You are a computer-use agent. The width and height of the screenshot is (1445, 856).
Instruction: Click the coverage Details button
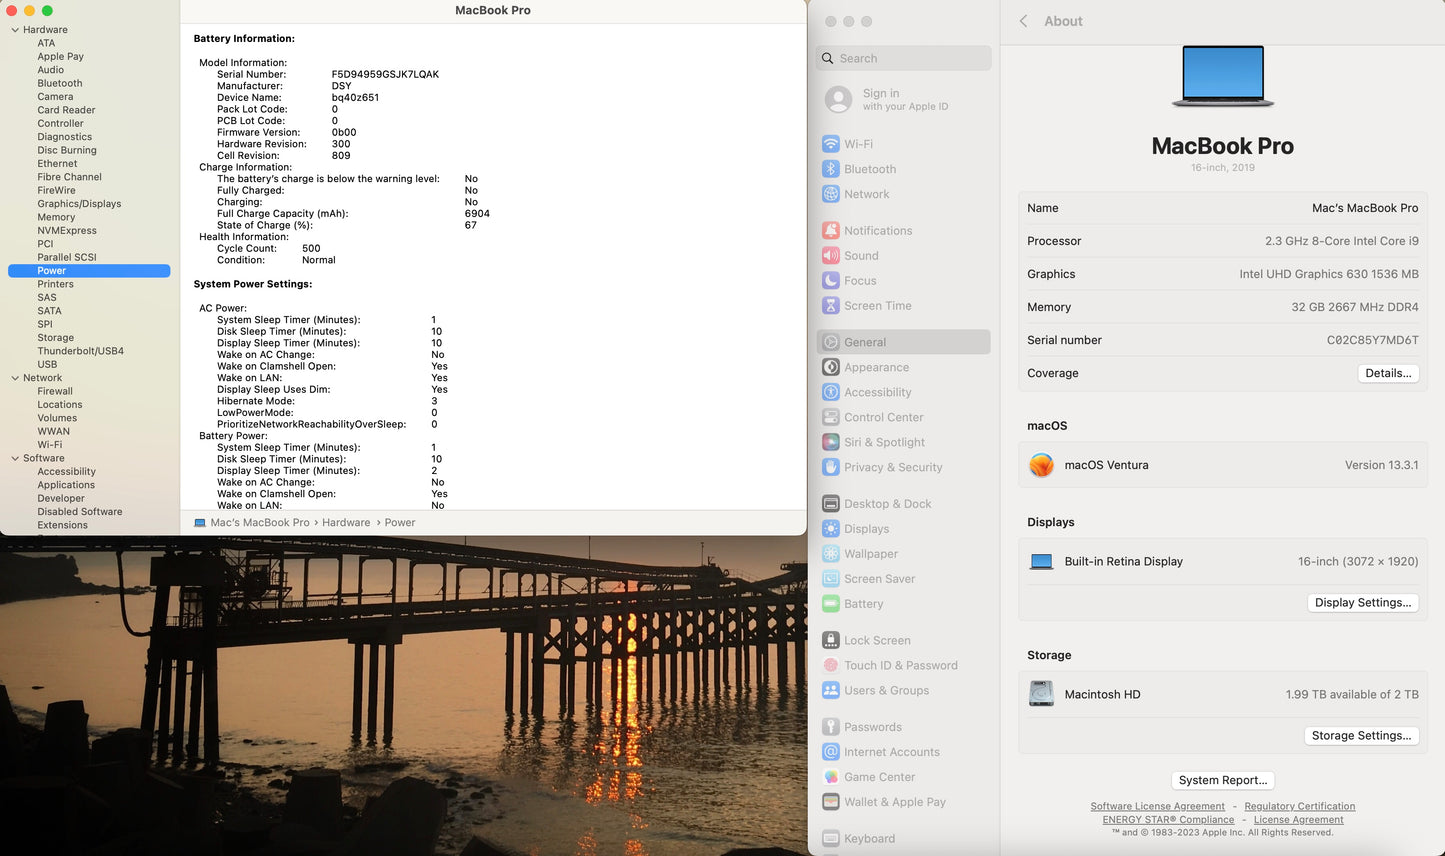[x=1388, y=373]
